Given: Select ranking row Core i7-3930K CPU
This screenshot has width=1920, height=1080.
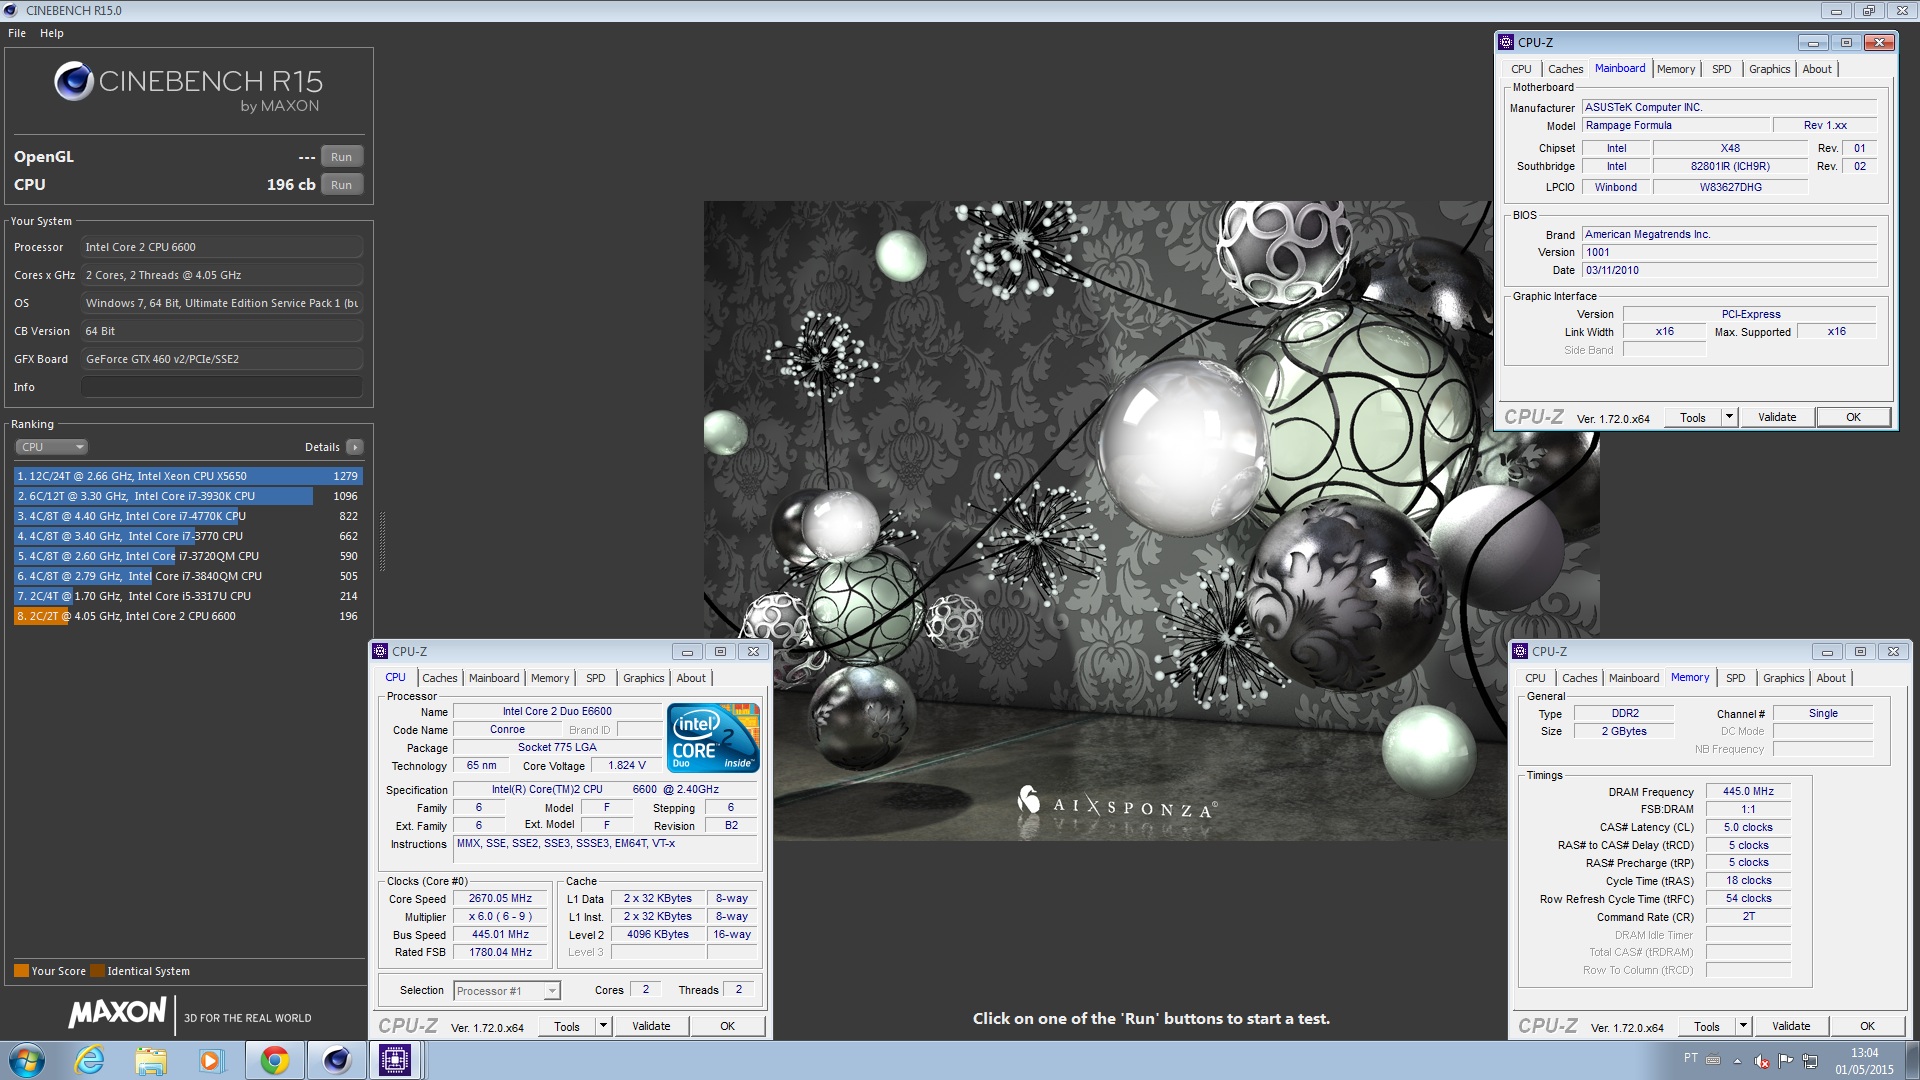Looking at the screenshot, I should [x=188, y=496].
